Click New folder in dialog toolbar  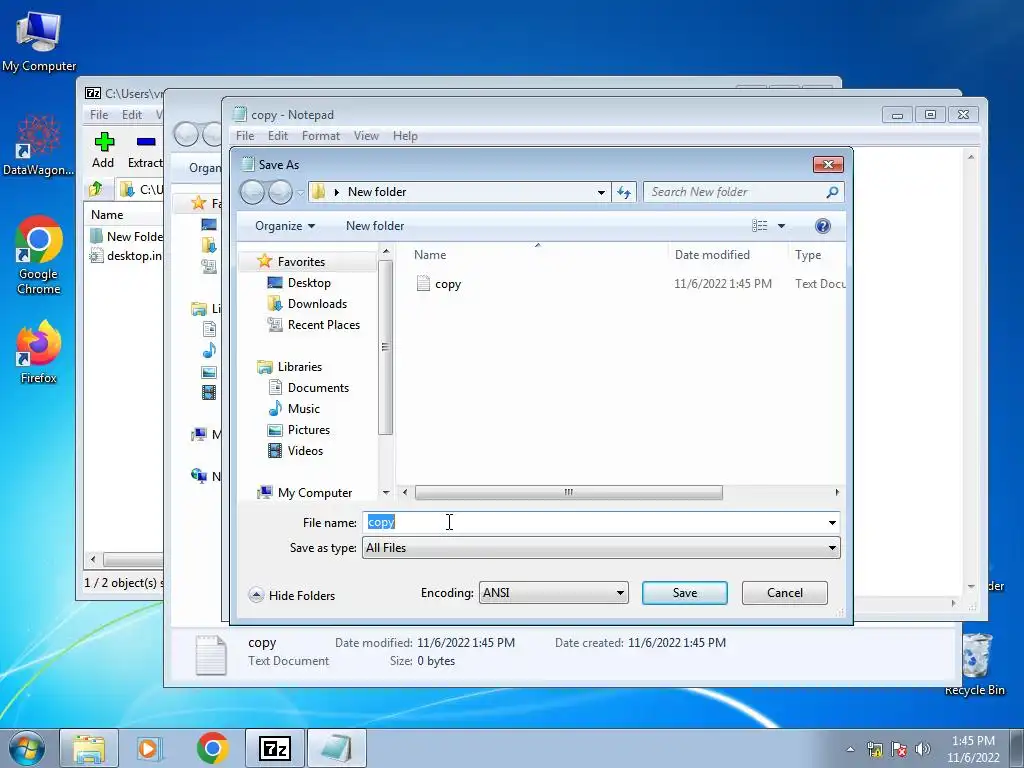(x=375, y=226)
